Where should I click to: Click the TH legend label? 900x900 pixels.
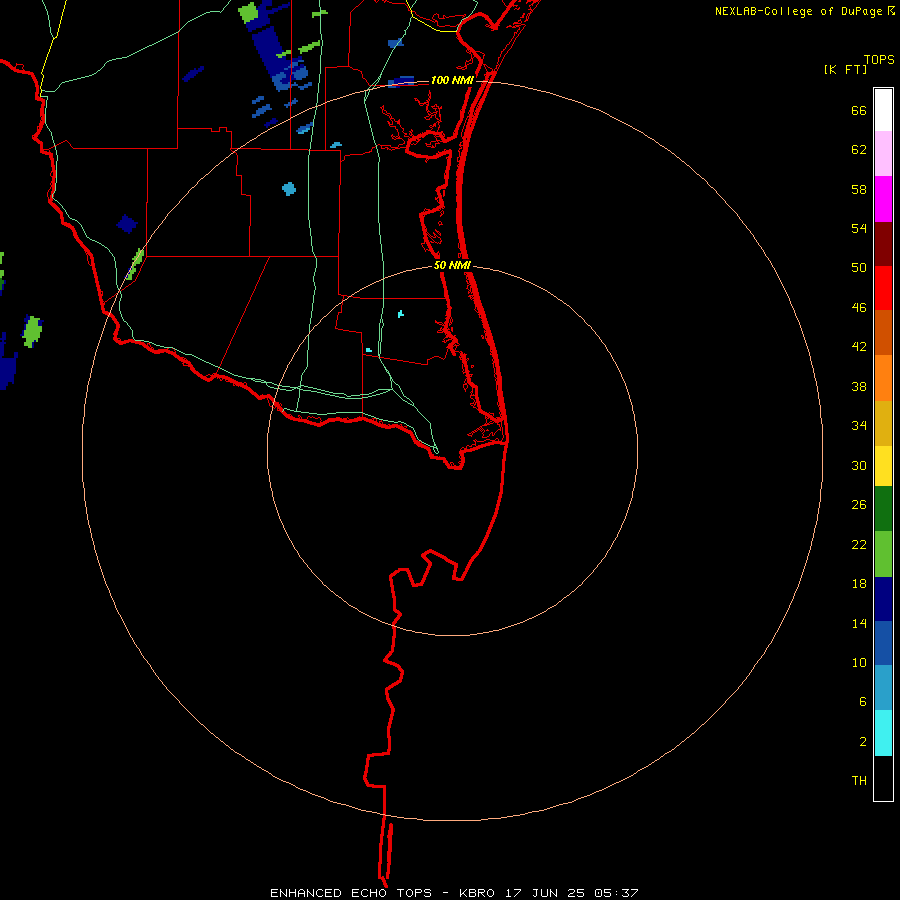tap(859, 781)
